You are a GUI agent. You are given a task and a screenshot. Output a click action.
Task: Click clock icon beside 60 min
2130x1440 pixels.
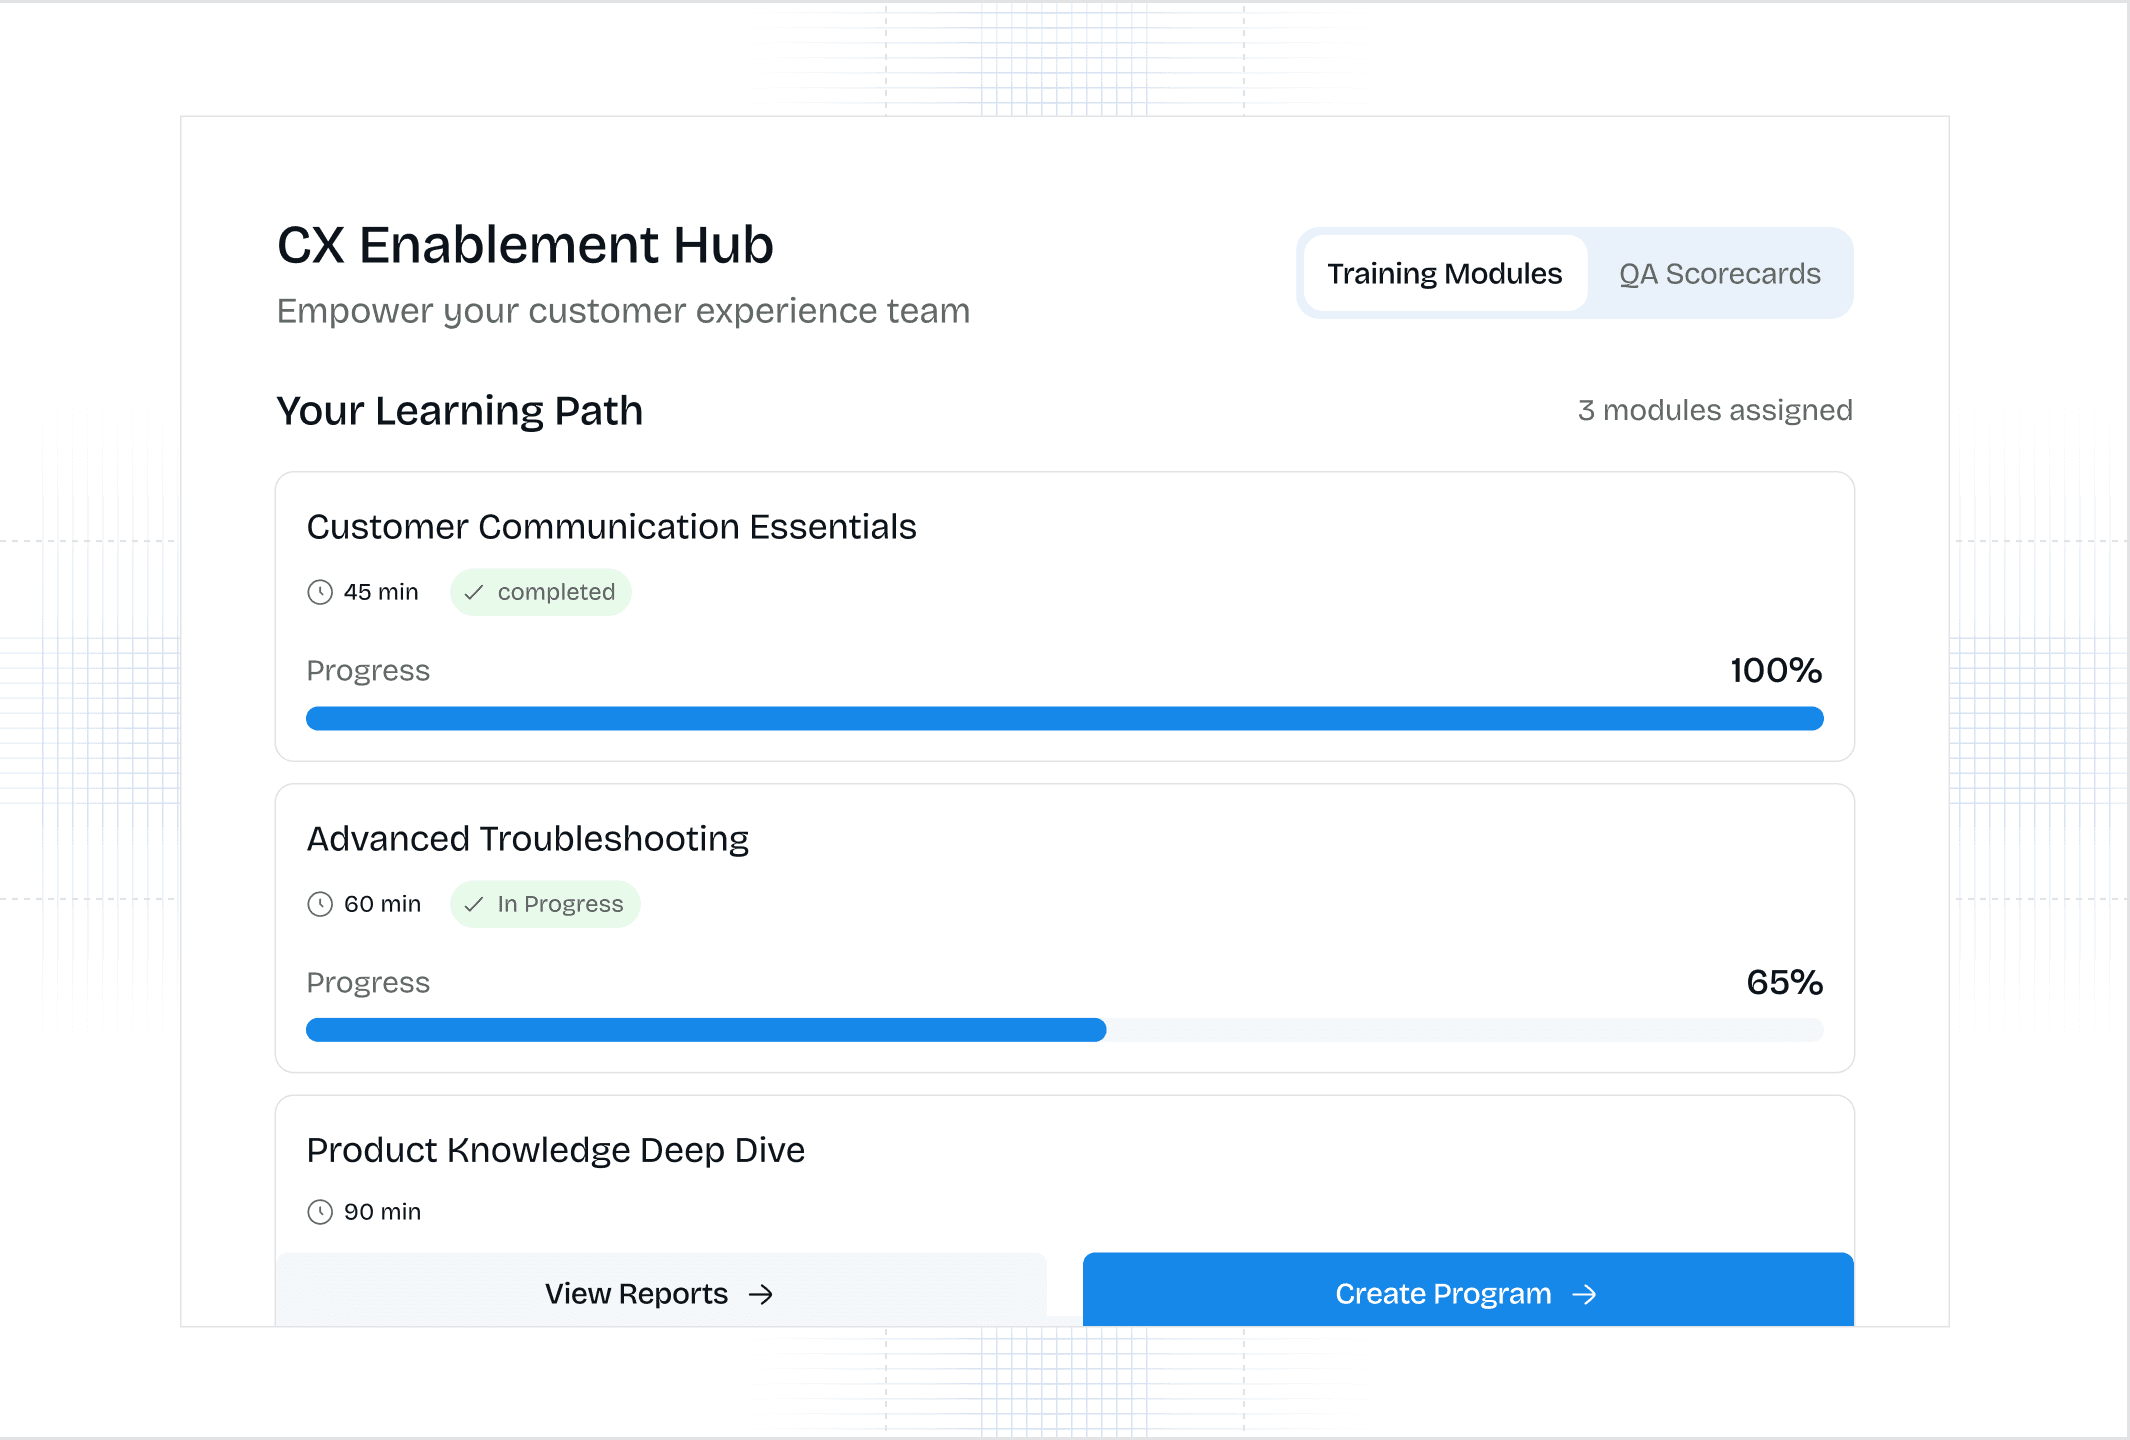tap(320, 904)
